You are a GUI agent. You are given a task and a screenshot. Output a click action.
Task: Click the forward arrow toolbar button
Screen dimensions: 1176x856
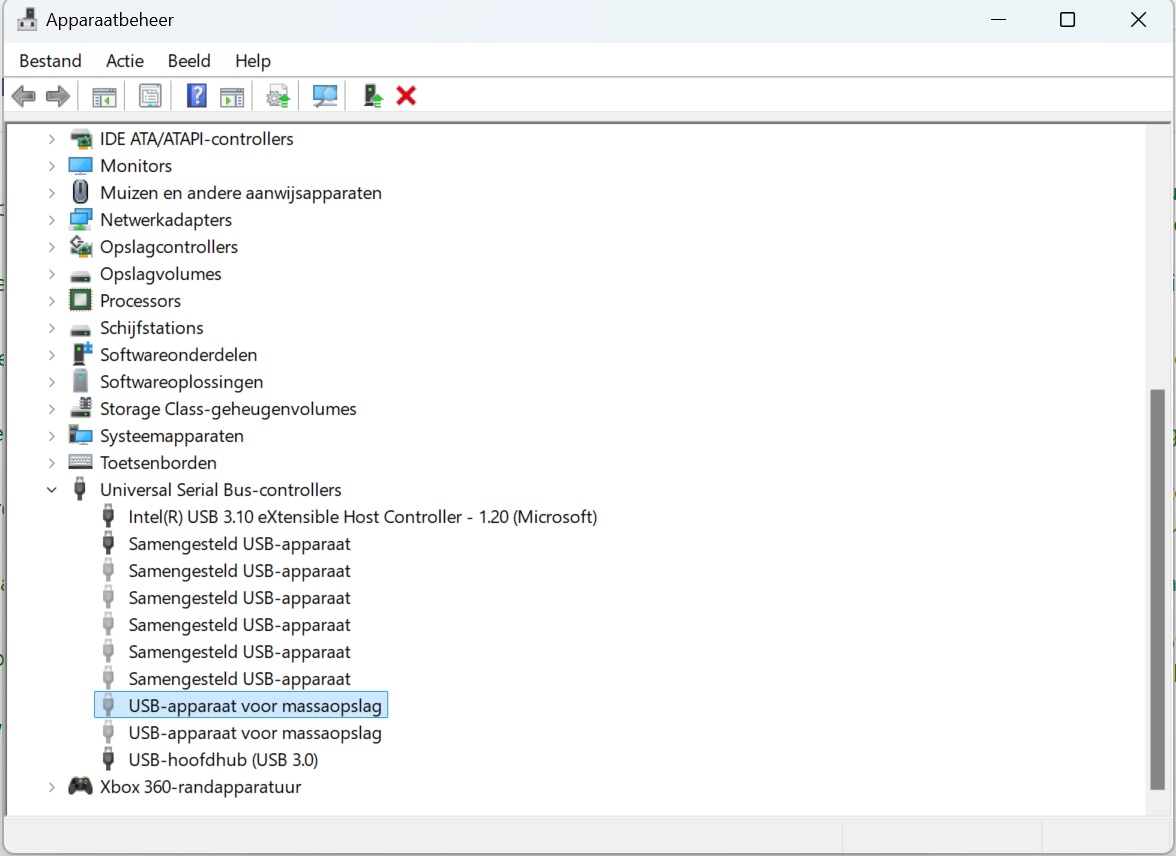pyautogui.click(x=58, y=96)
